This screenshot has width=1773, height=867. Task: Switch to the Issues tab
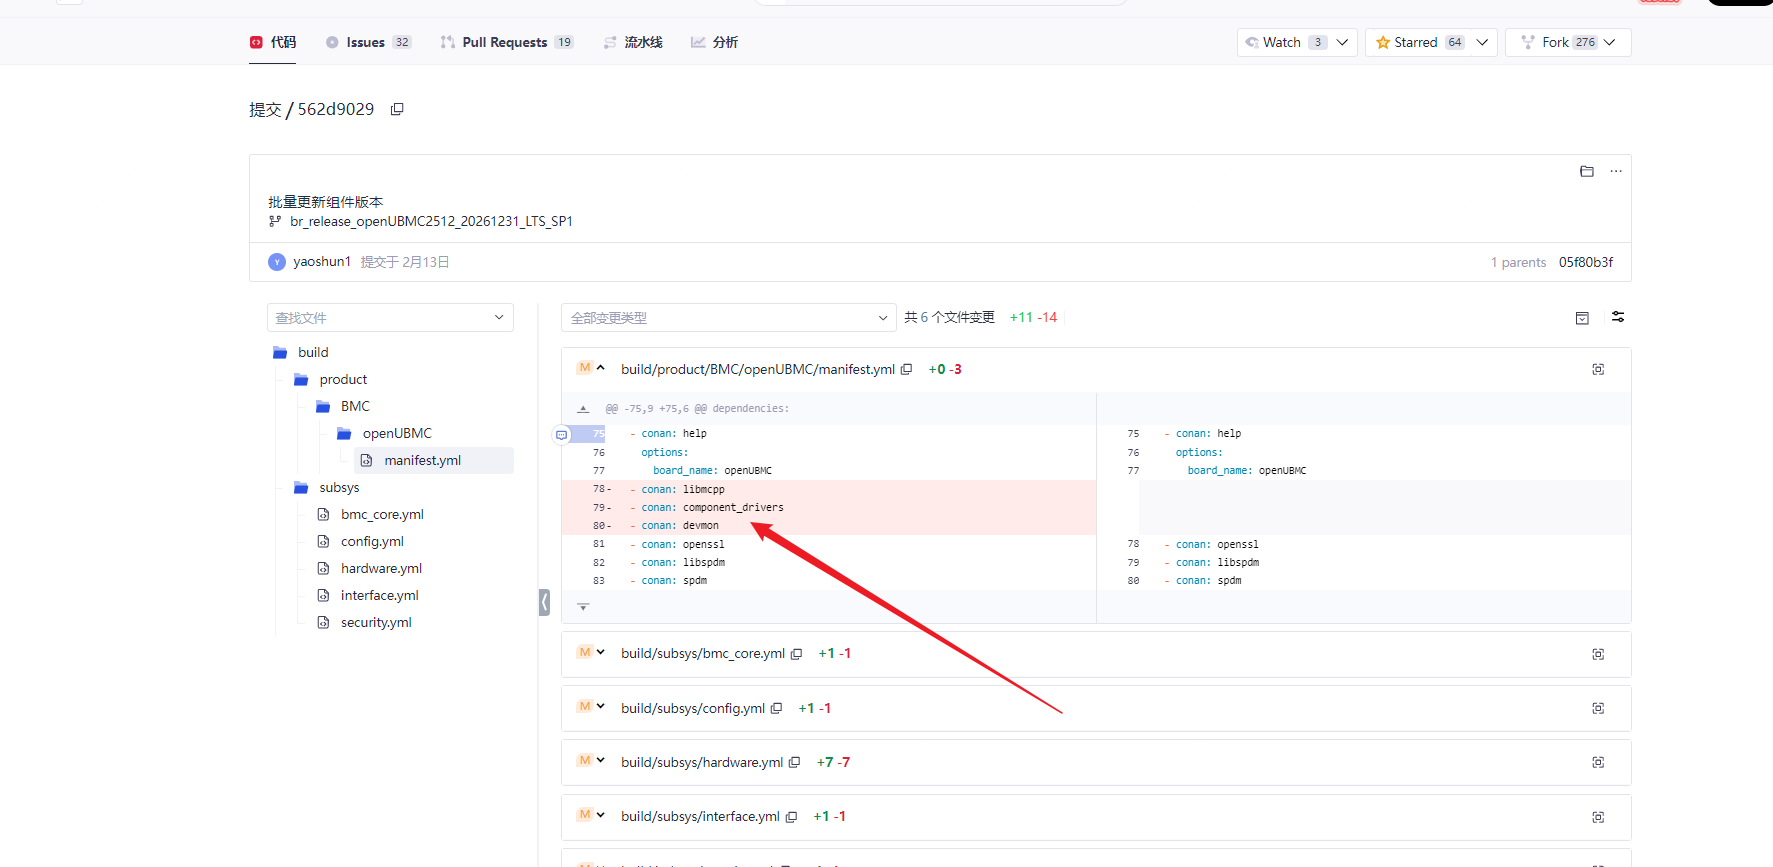pos(367,42)
